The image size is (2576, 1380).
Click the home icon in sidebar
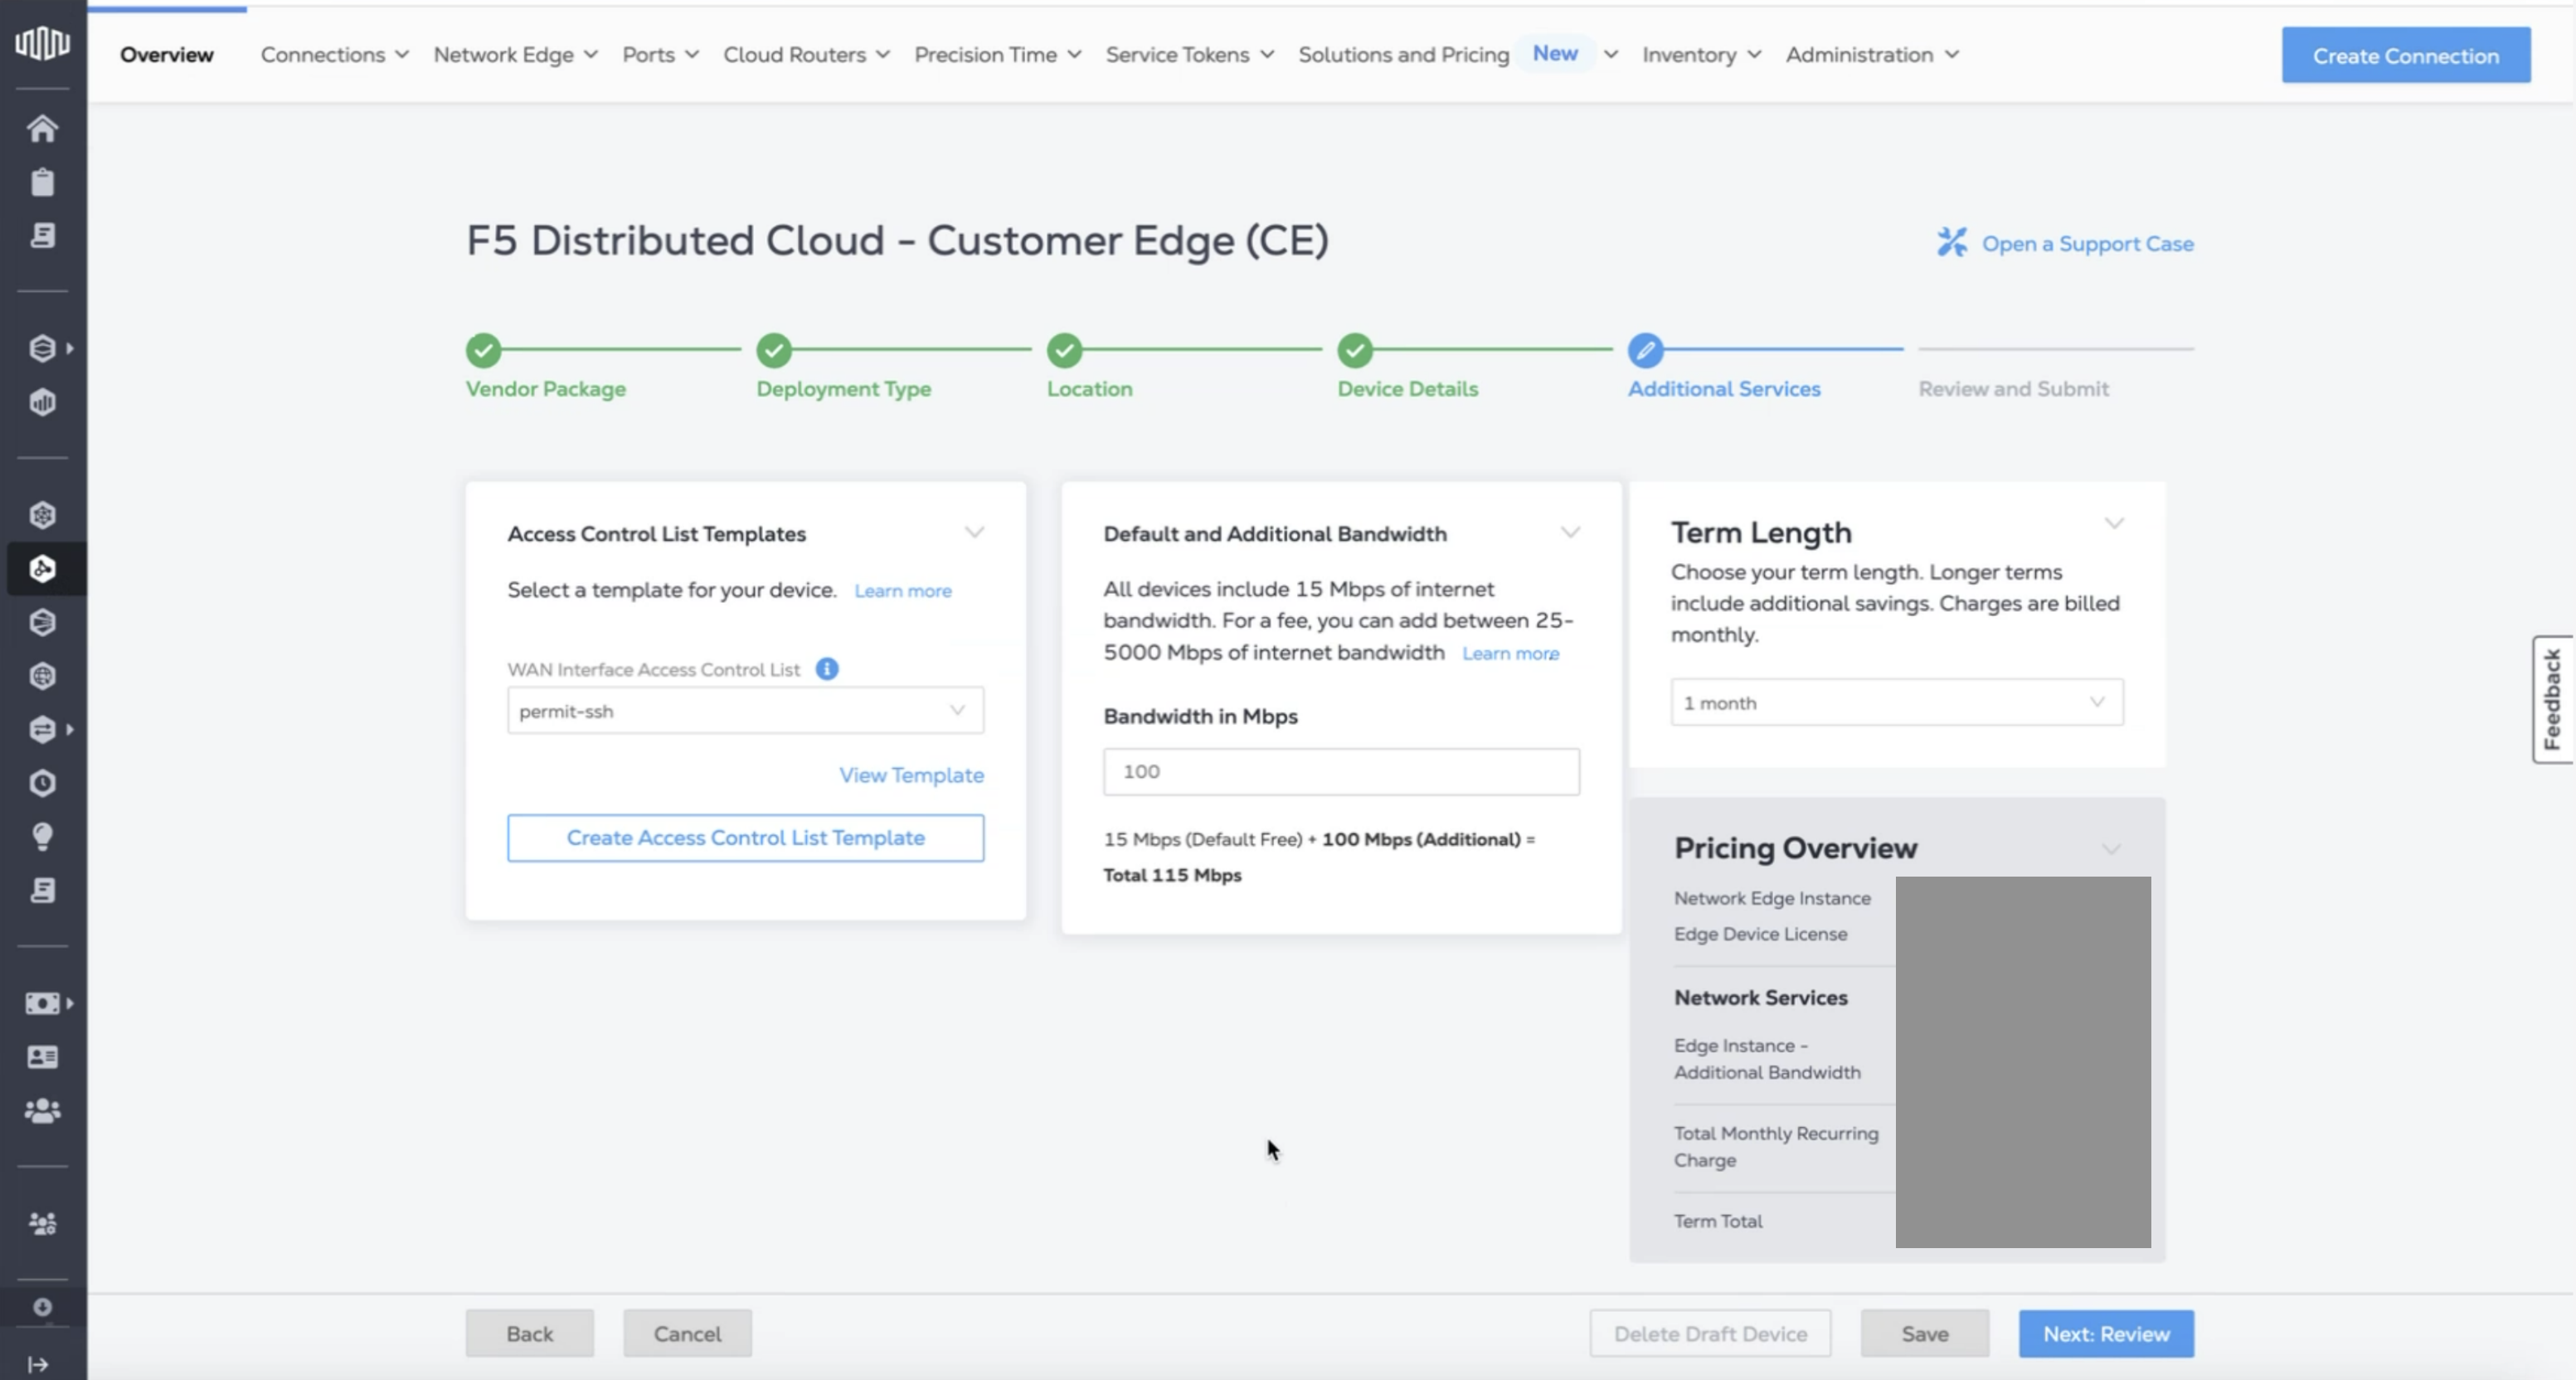pos(42,129)
